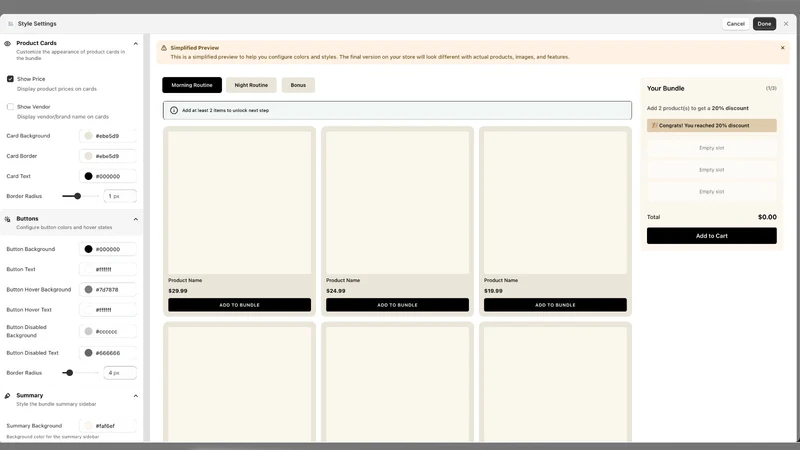Open the Card Border color swatch
Viewport: 800px width, 450px height.
(x=88, y=156)
